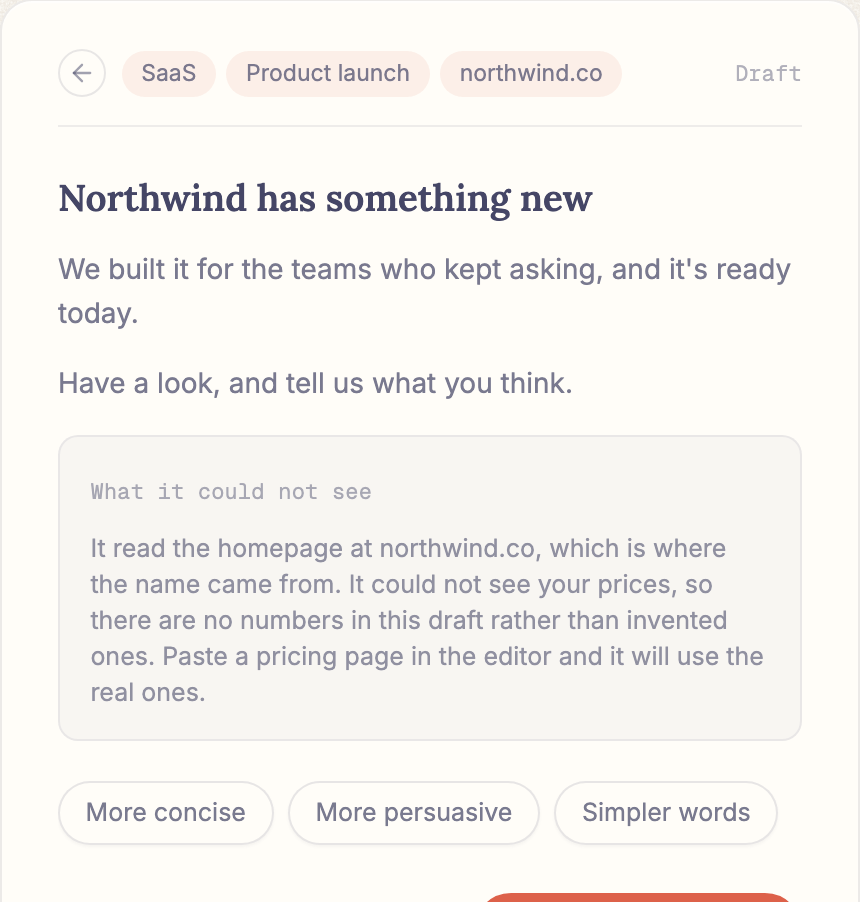The image size is (860, 902).
Task: Click the note text about reading the homepage
Action: [427, 620]
